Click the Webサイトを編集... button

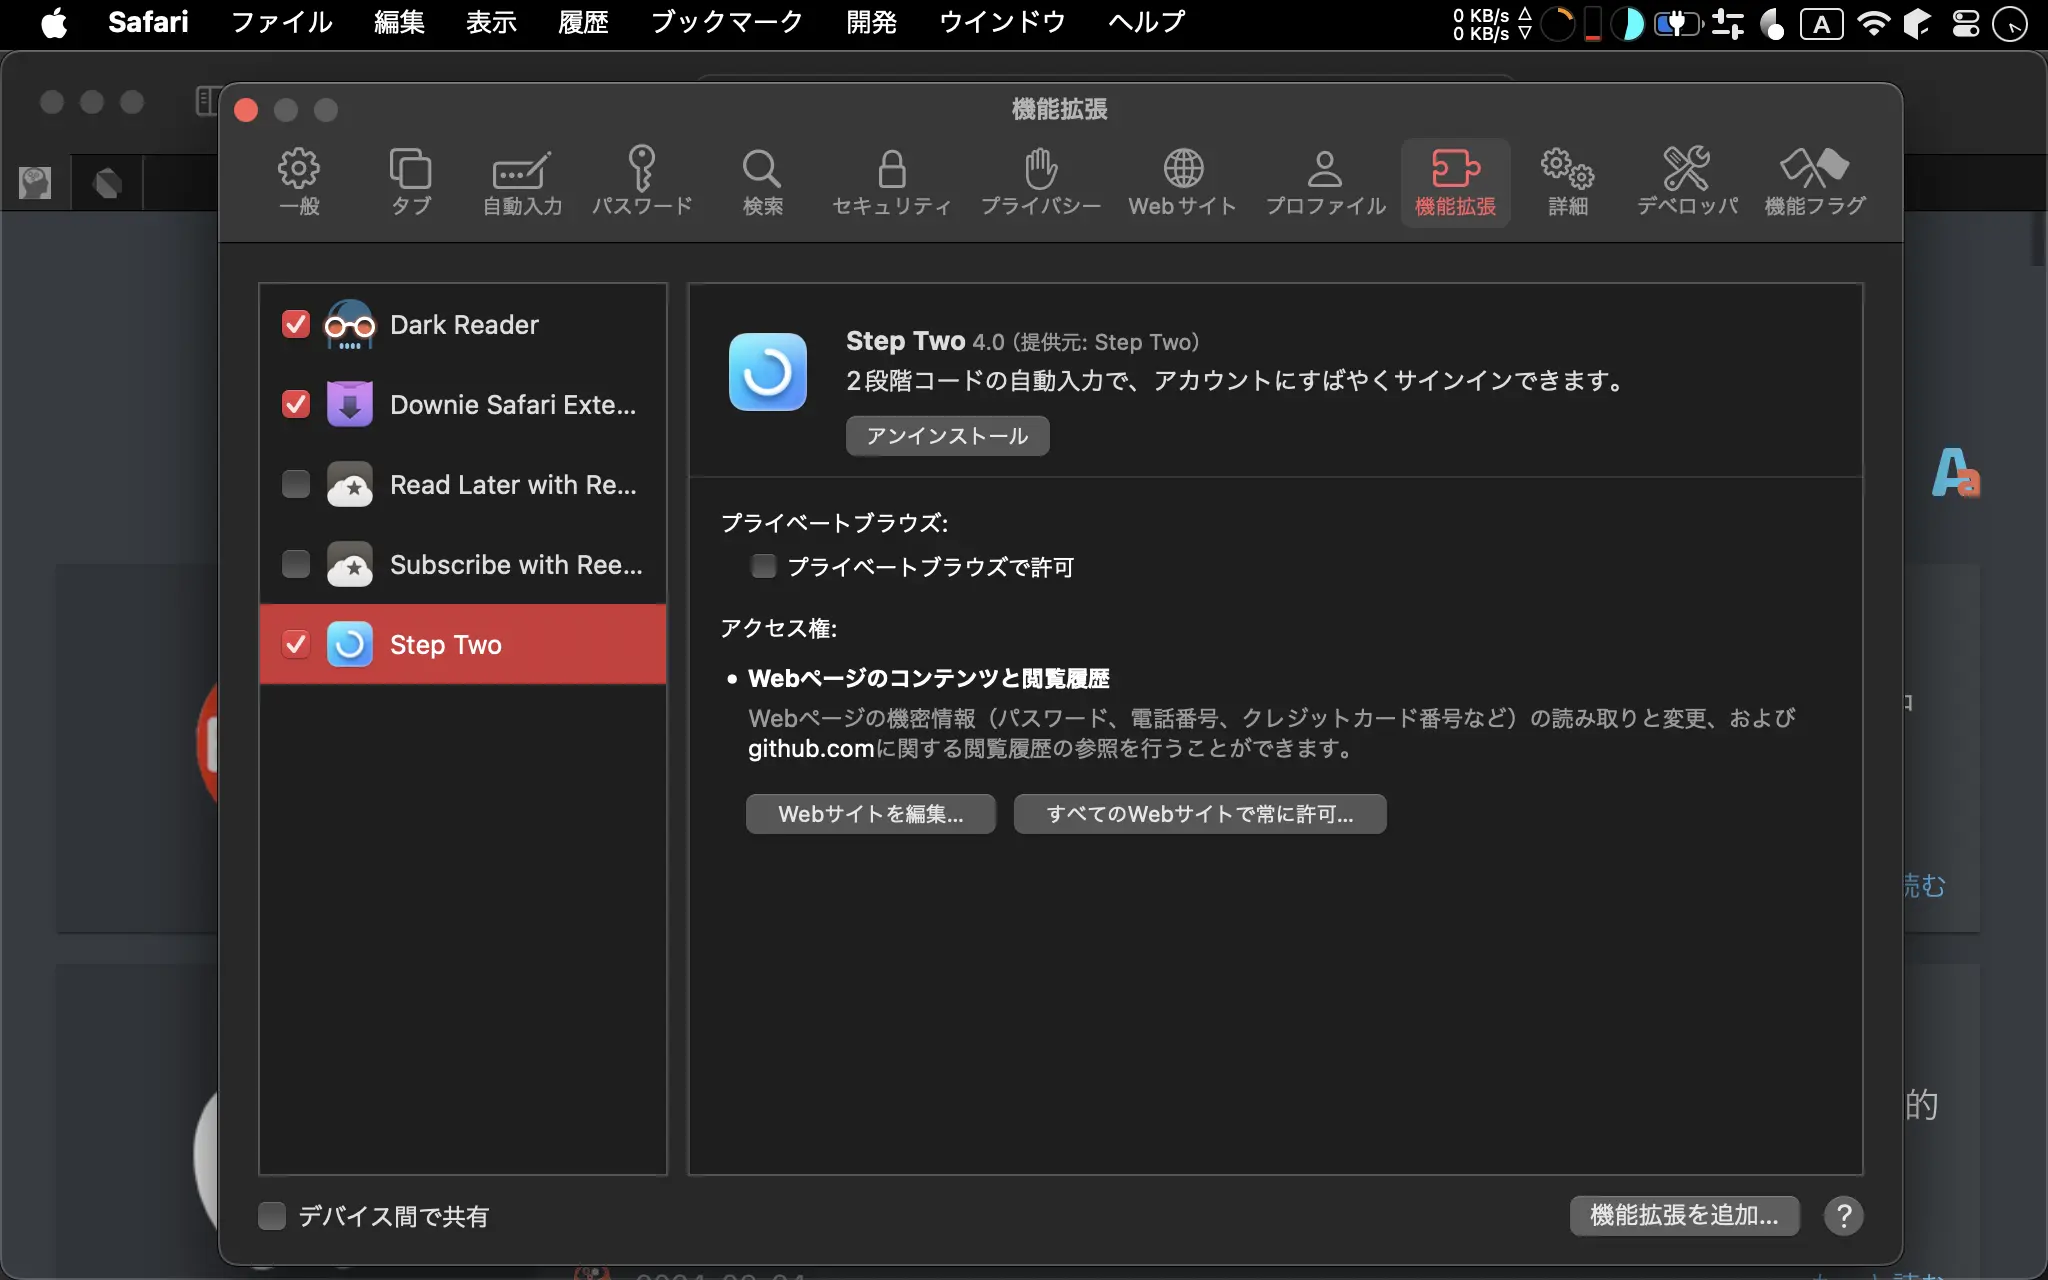tap(871, 814)
